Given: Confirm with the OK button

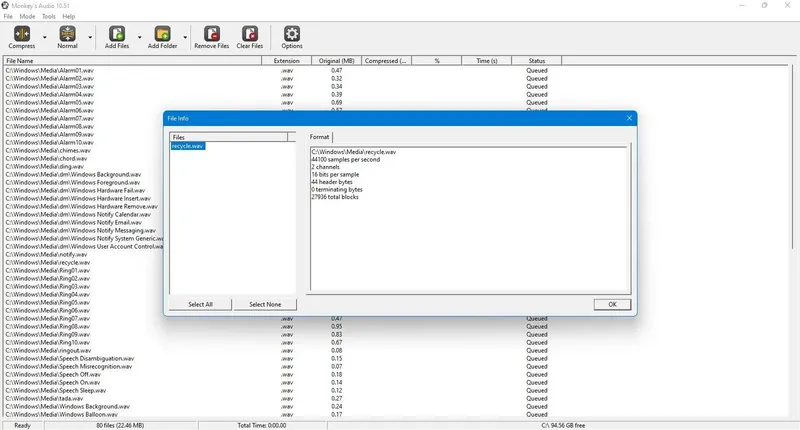Looking at the screenshot, I should click(612, 305).
